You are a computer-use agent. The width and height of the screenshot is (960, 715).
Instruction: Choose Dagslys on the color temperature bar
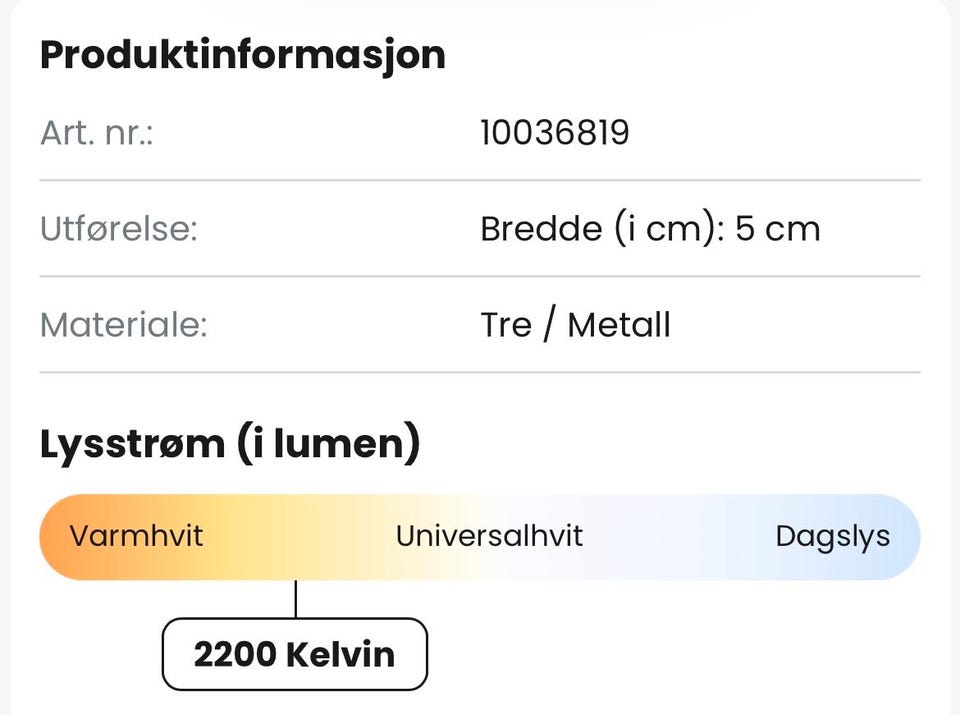[x=832, y=536]
